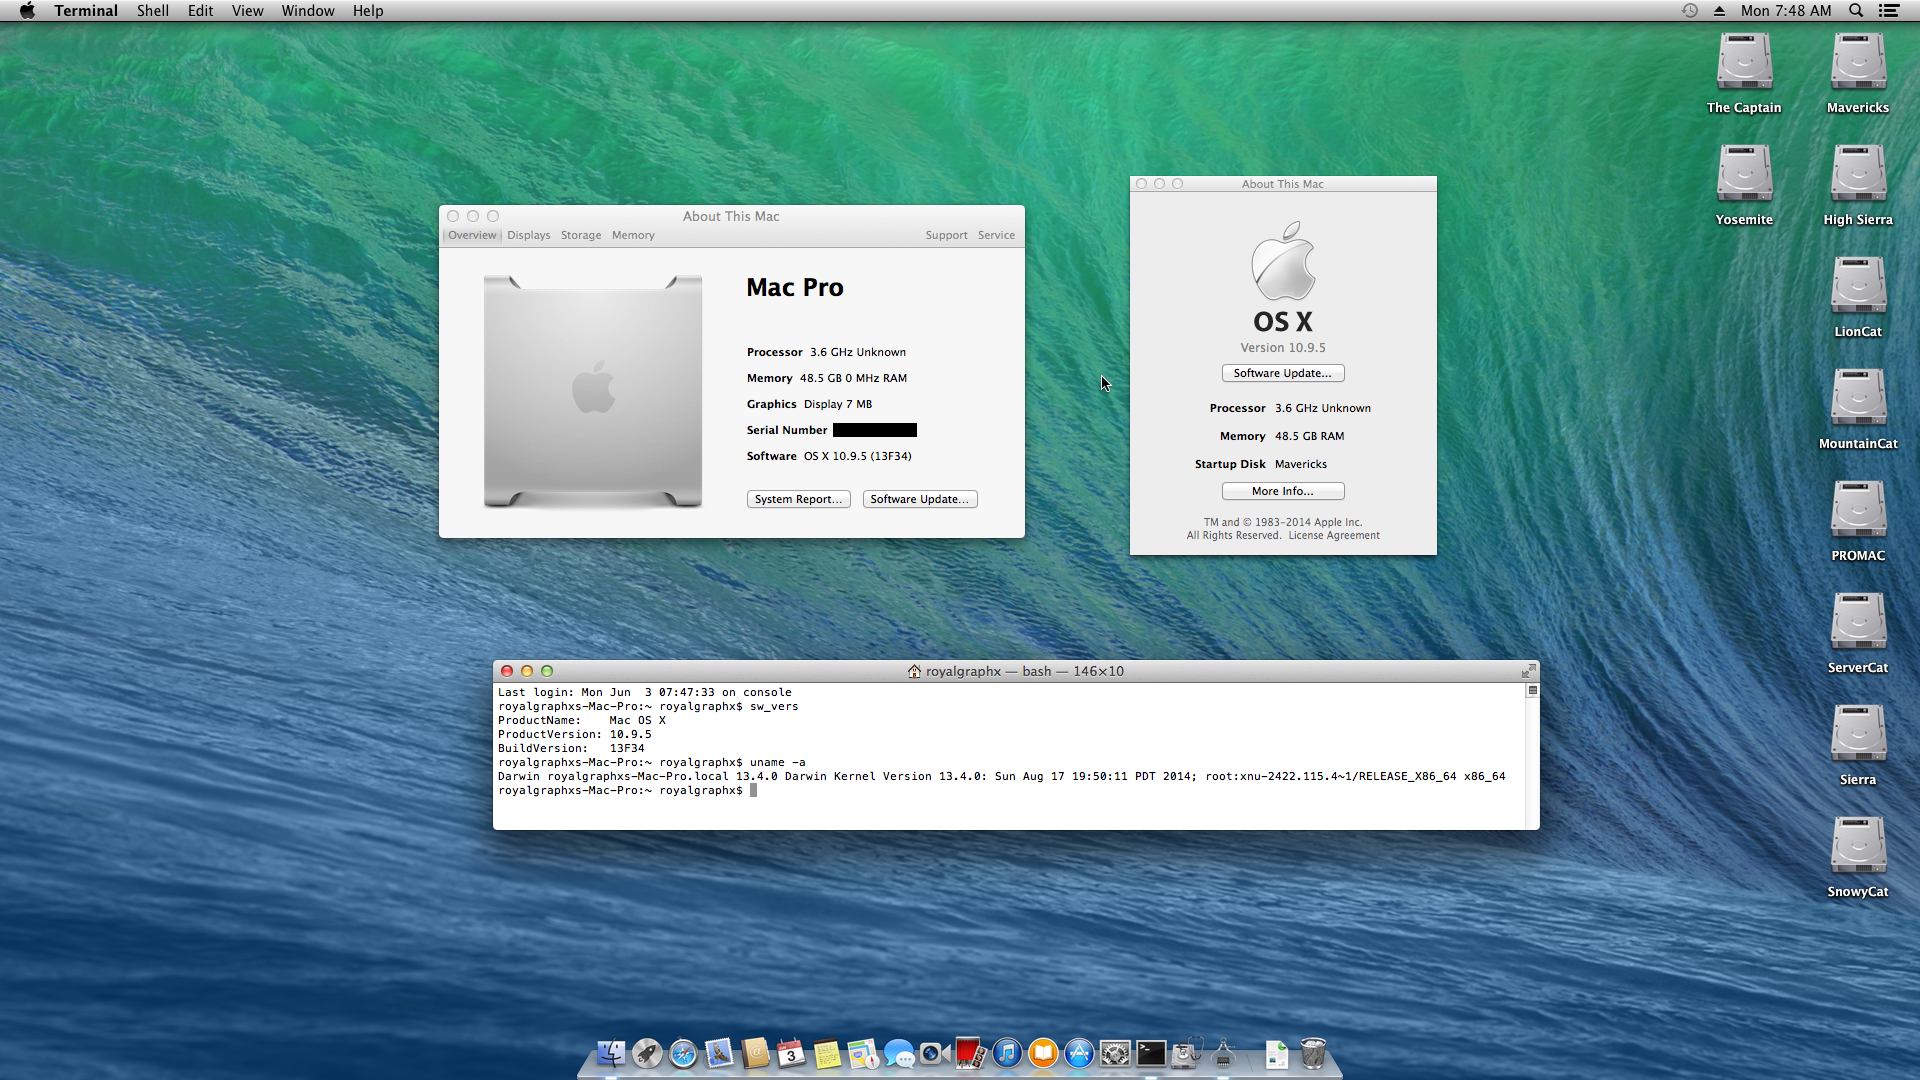Open Notes in the Dock
The width and height of the screenshot is (1920, 1080).
click(x=827, y=1053)
